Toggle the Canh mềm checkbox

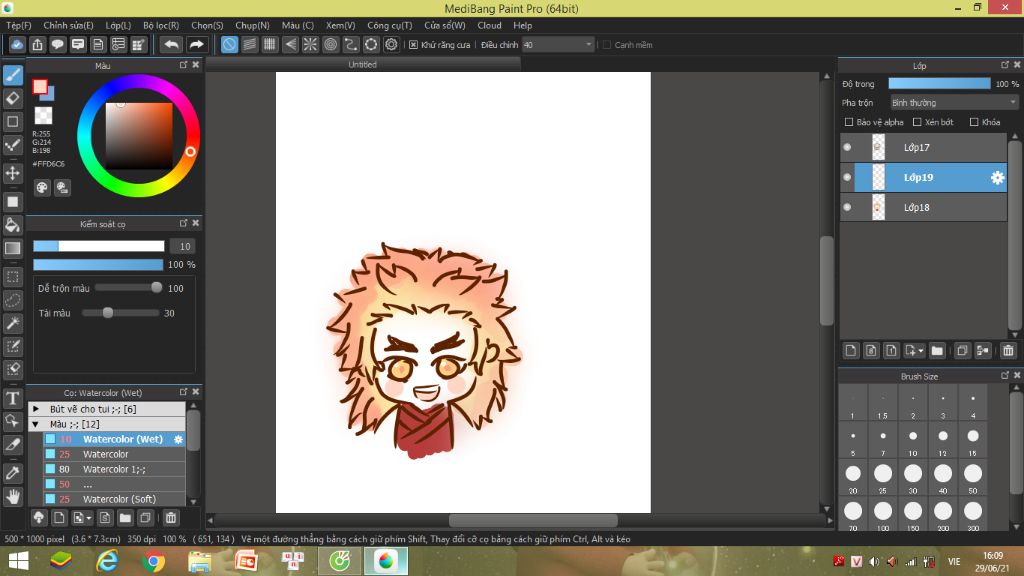pos(607,45)
